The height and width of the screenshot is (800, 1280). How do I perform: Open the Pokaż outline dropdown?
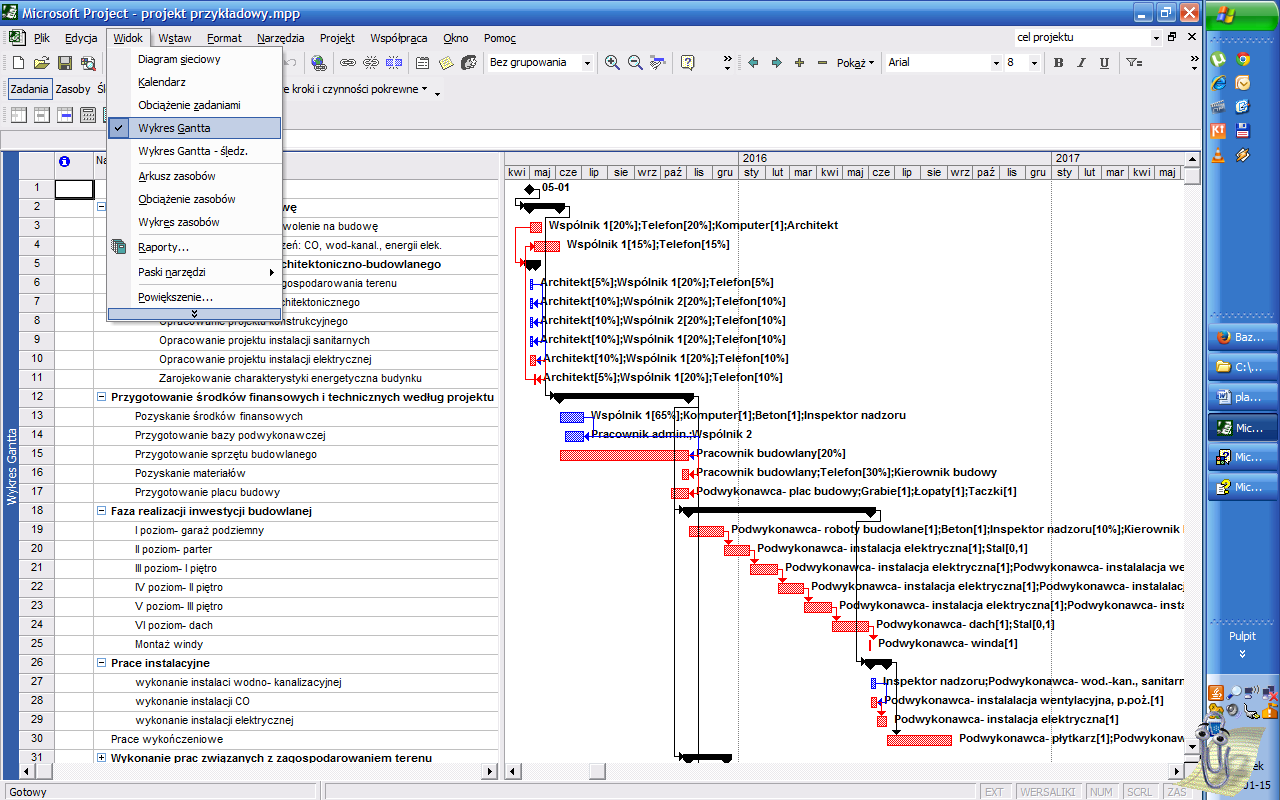(856, 63)
